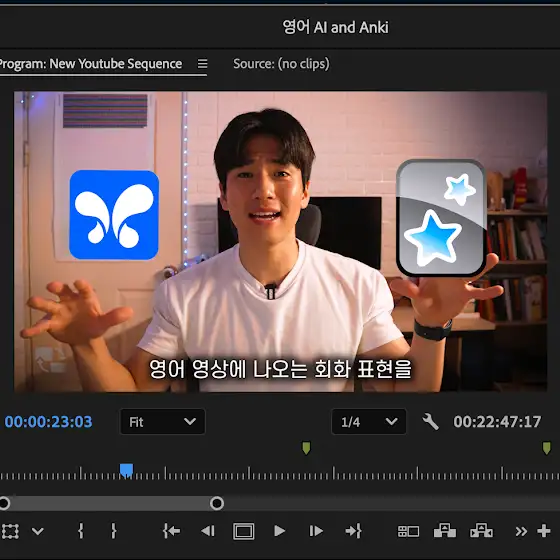Toggle the comparison view icon

(409, 531)
